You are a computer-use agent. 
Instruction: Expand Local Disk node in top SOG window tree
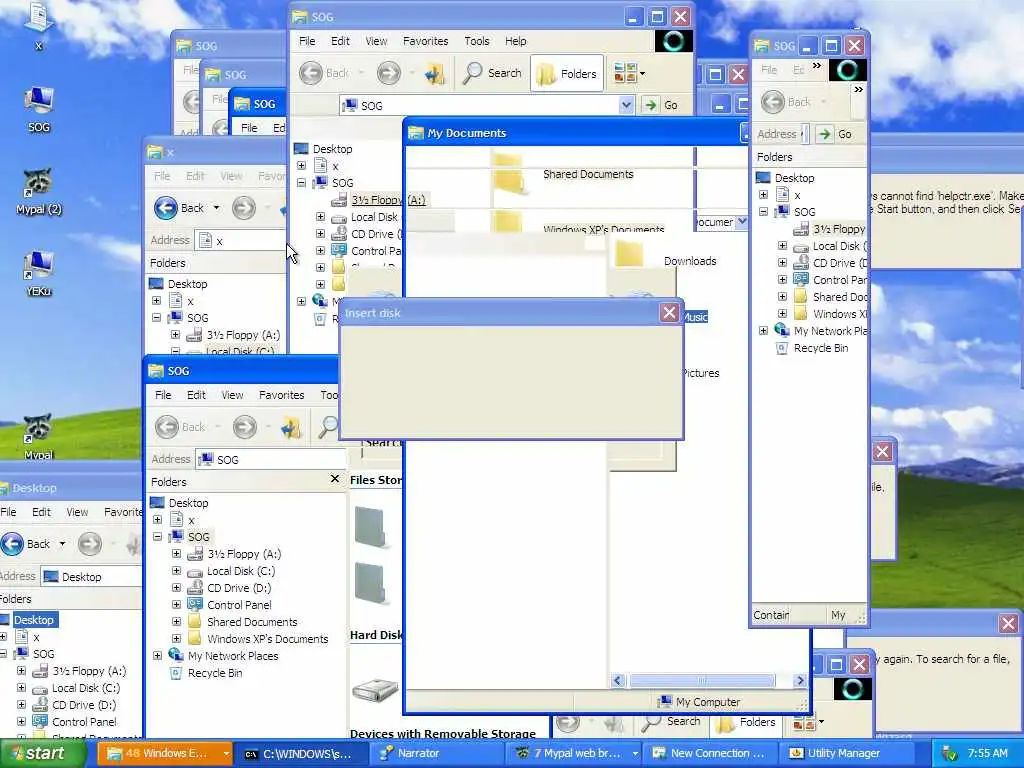[x=320, y=217]
